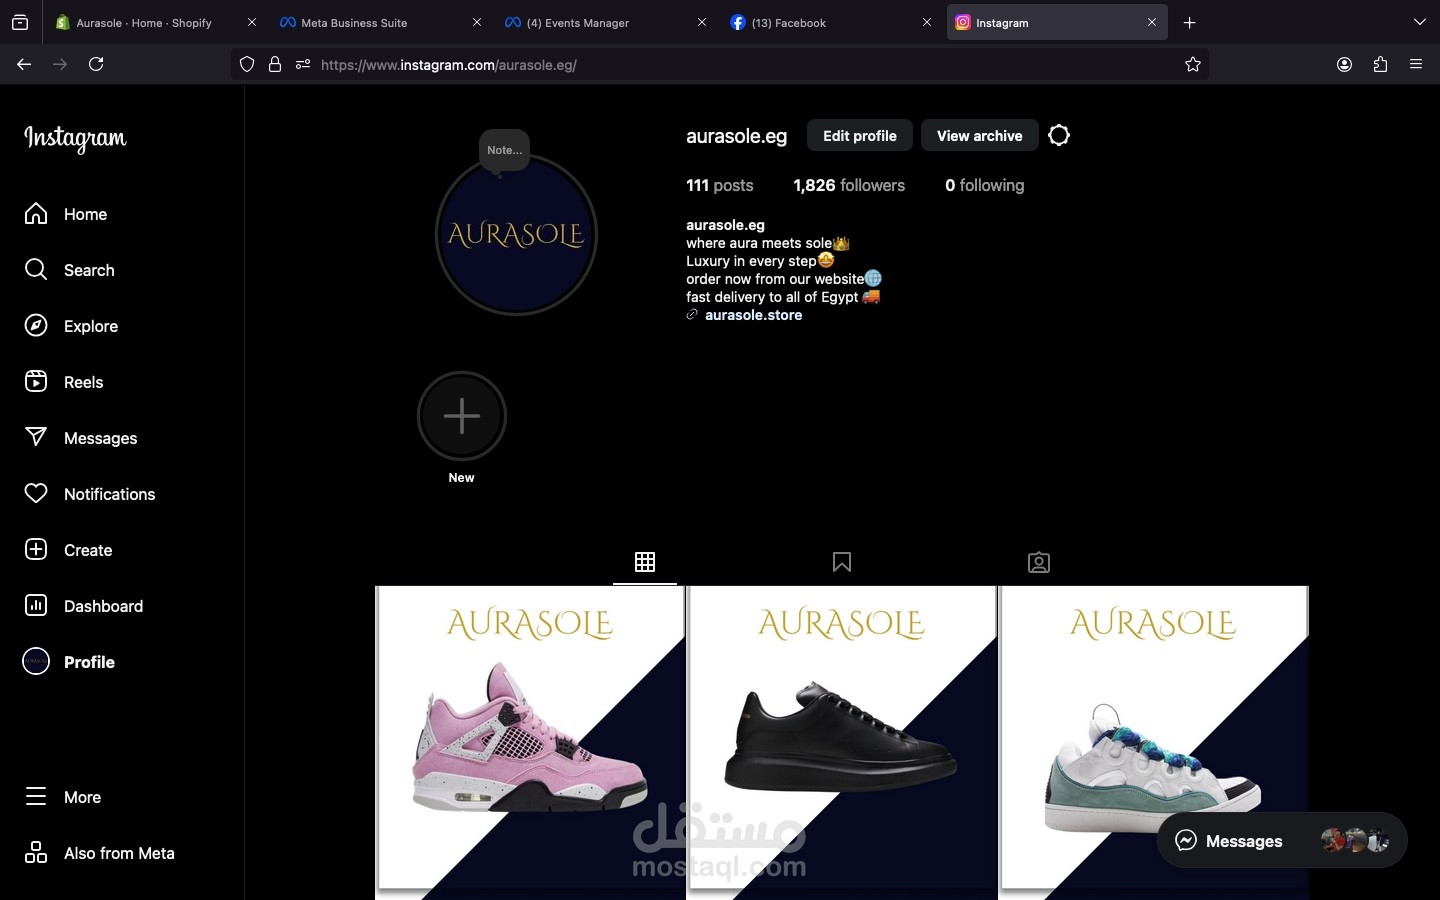Switch to the posts grid tab

(645, 562)
